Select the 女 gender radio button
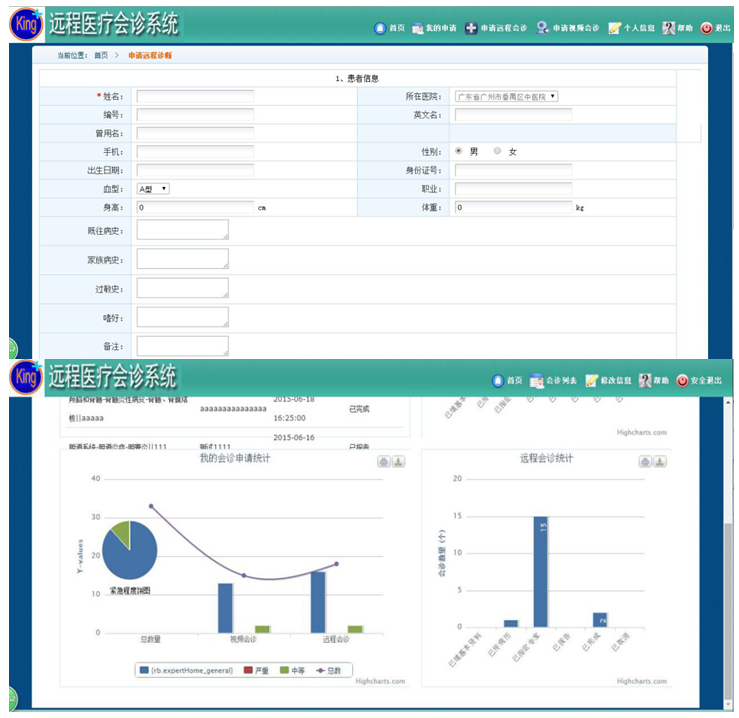739x718 pixels. [x=498, y=151]
